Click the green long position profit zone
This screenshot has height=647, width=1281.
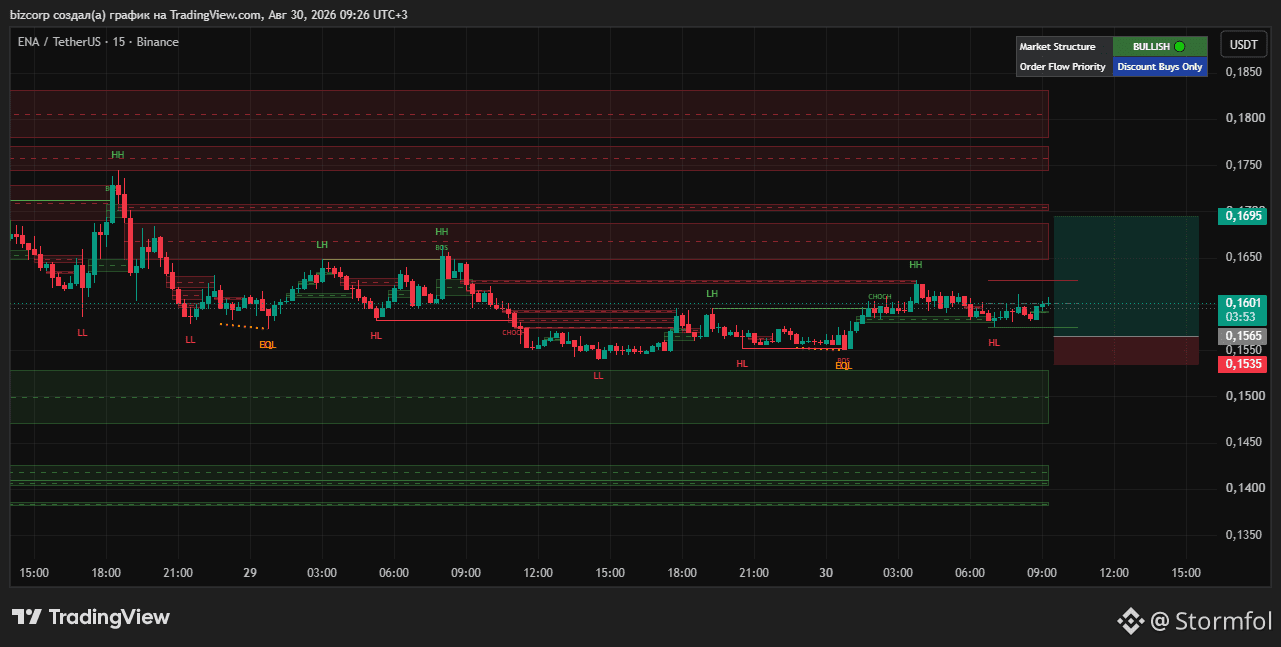tap(1126, 276)
